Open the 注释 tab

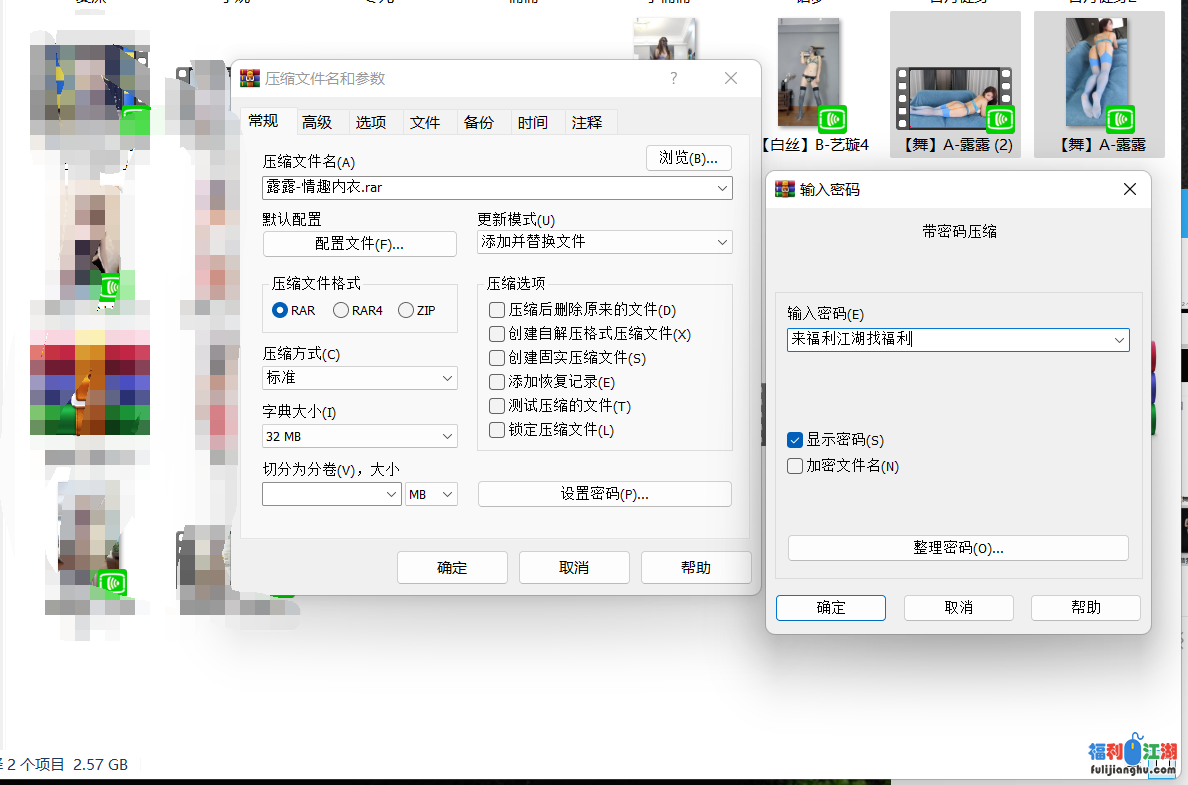588,121
